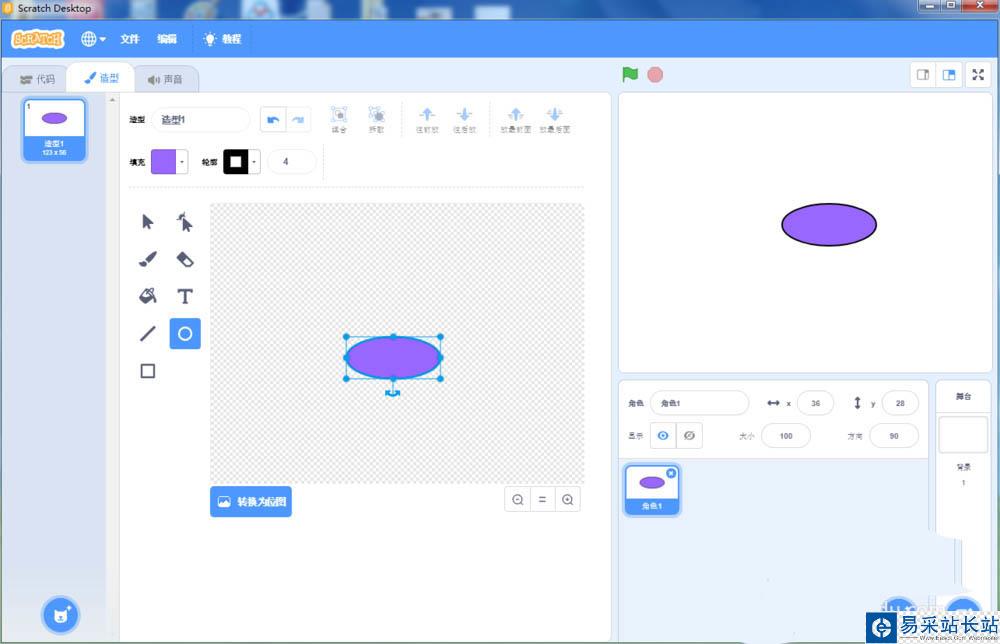Click the outline width field showing 4

291,162
